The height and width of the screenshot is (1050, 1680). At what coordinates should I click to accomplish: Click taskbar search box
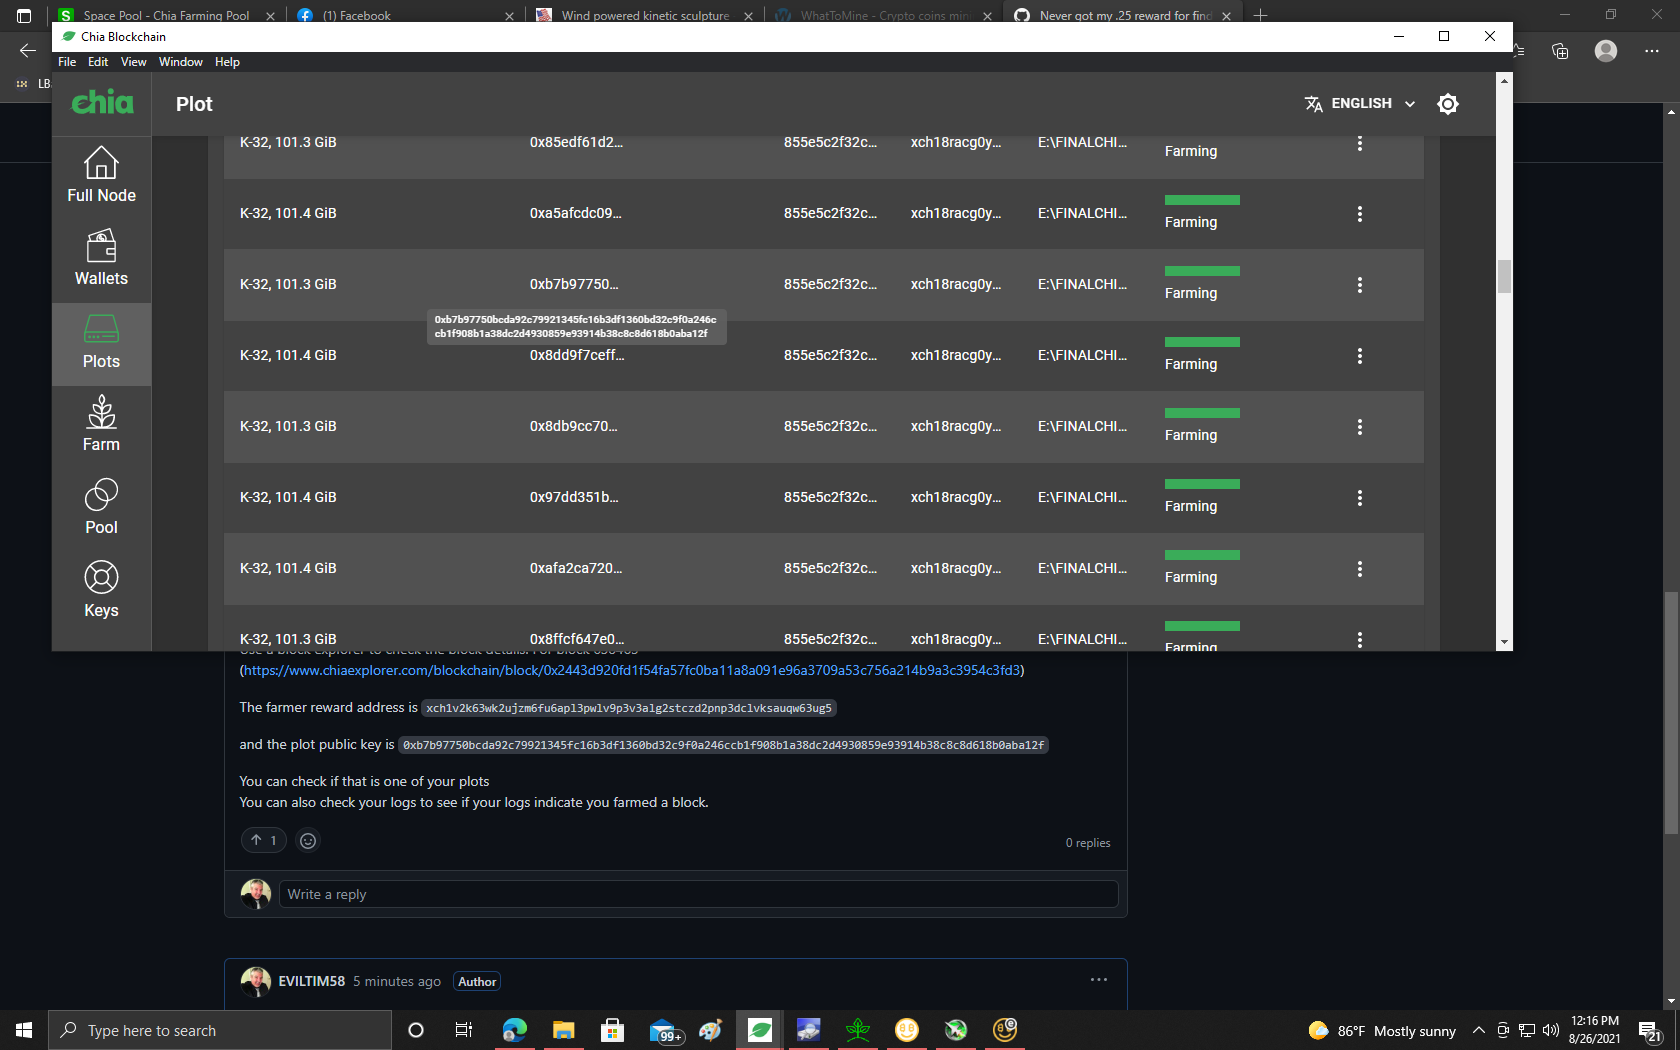(x=220, y=1030)
